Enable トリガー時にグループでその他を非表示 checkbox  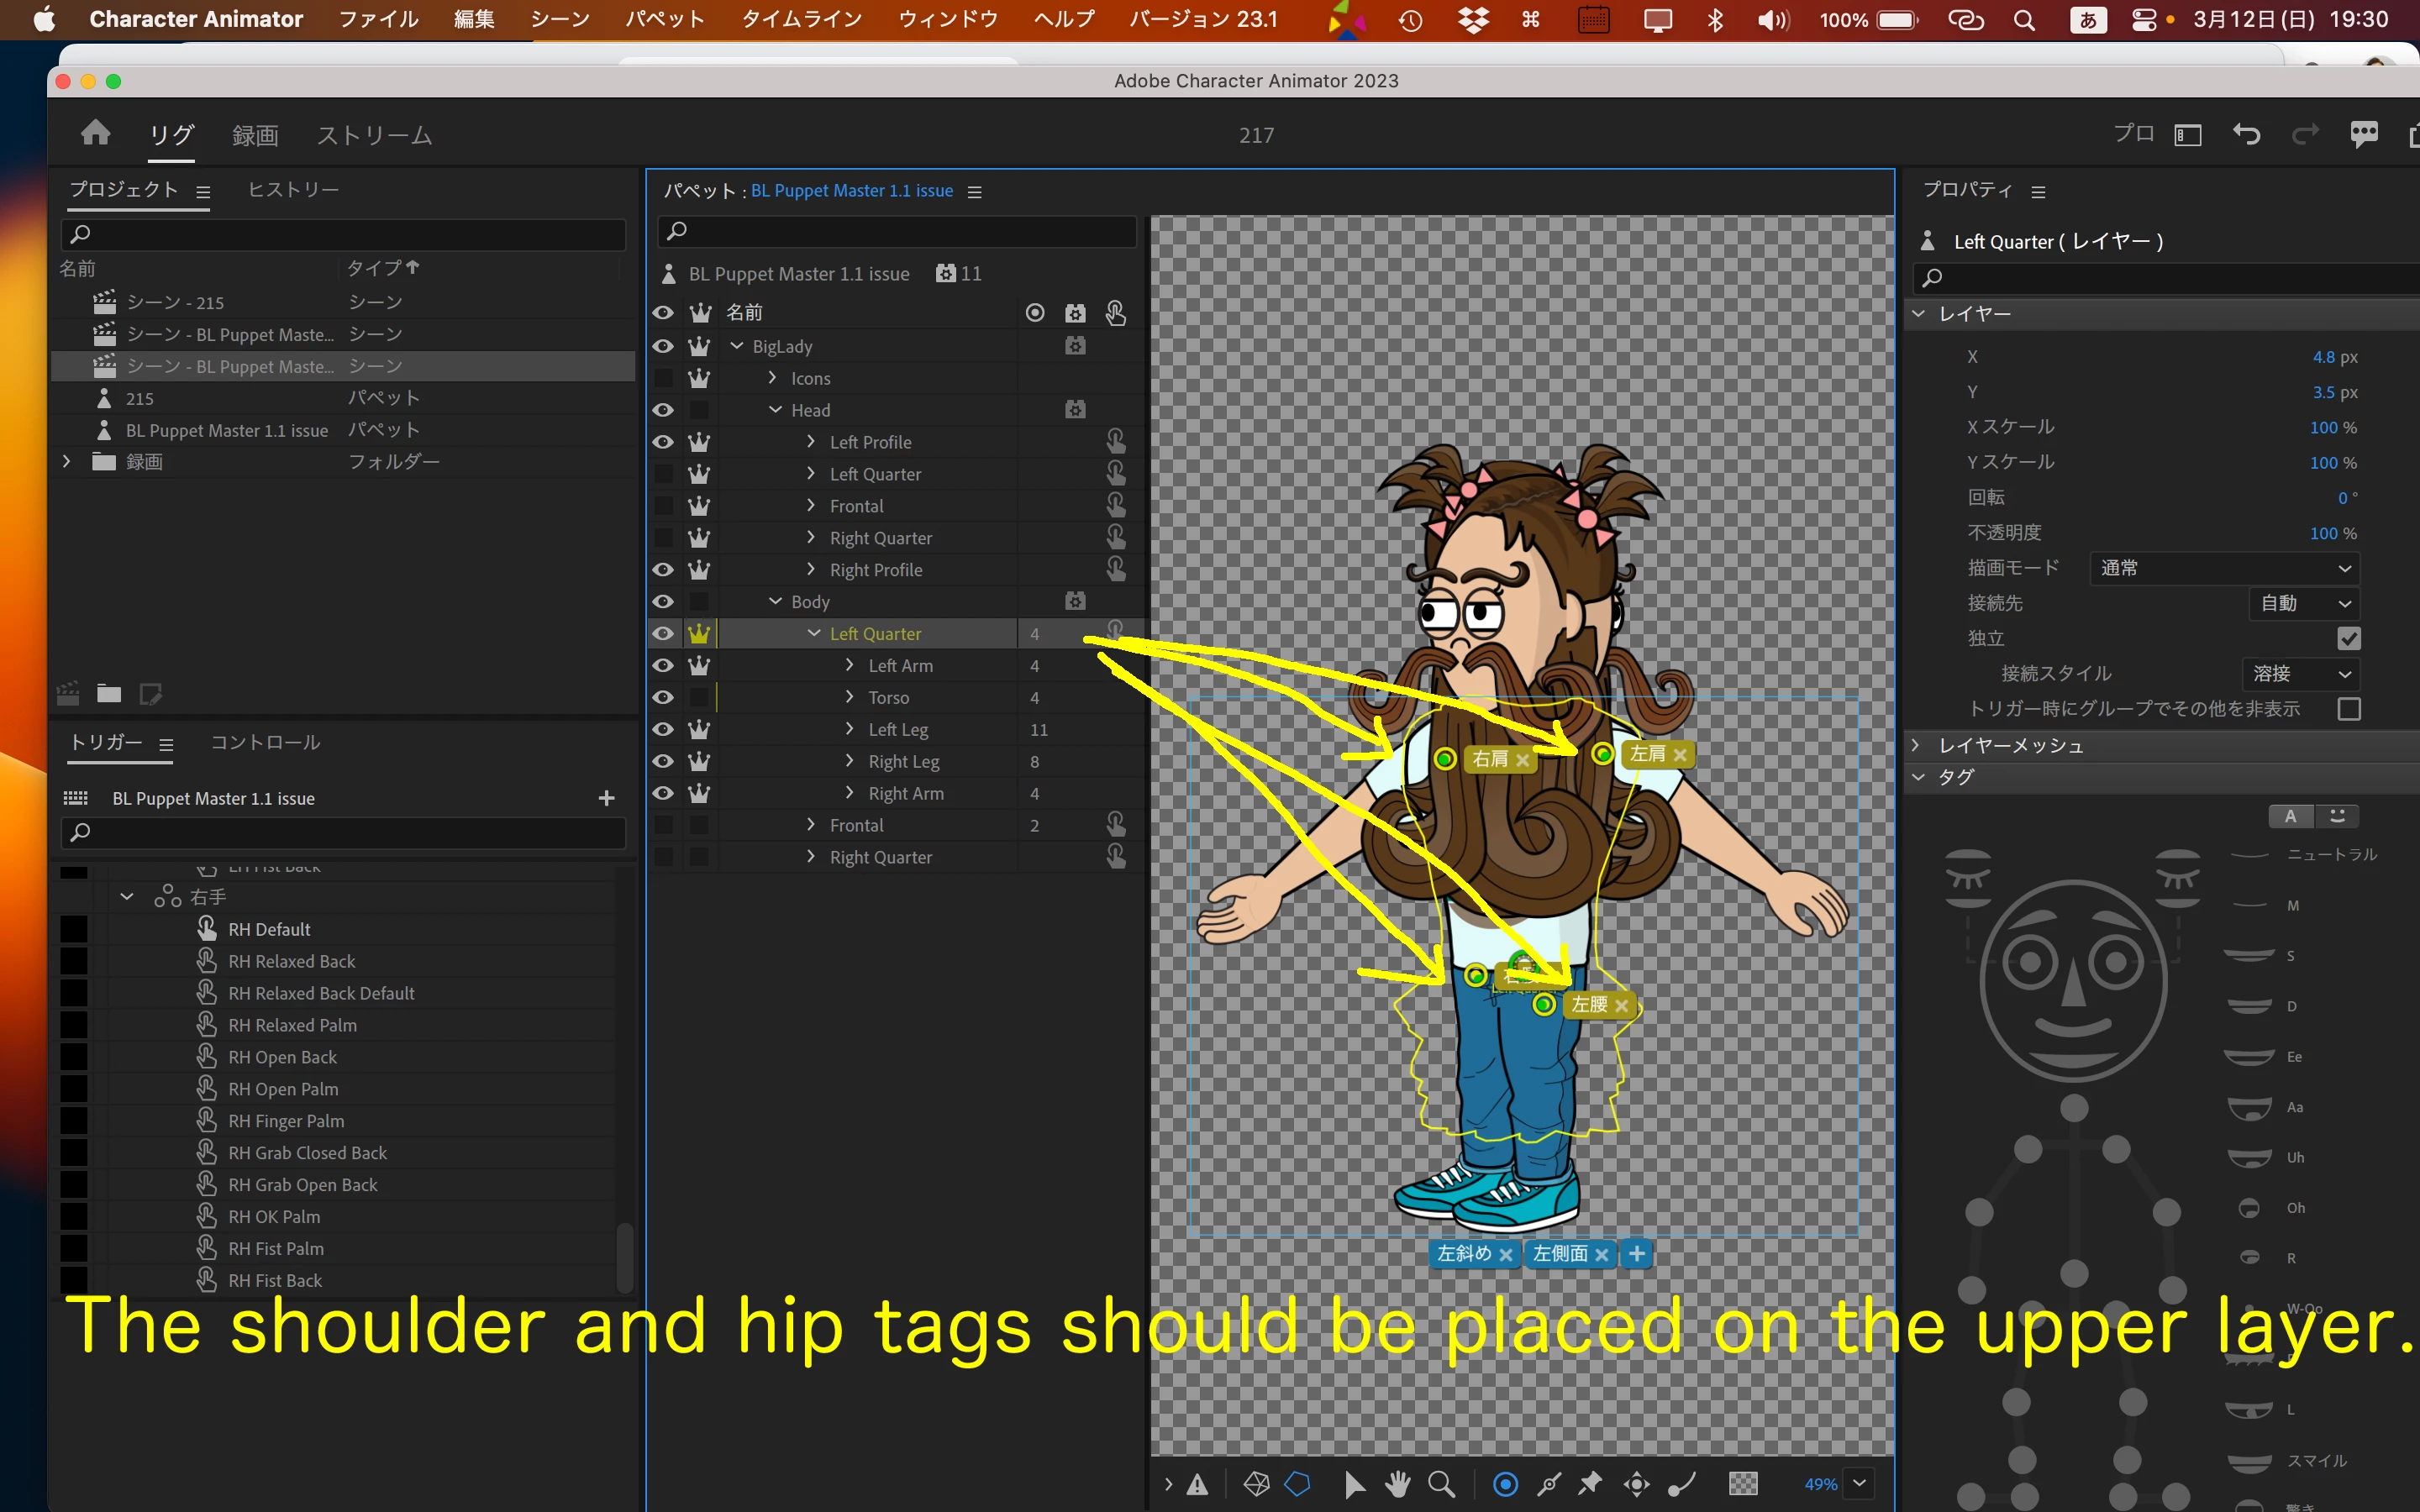pos(2348,709)
